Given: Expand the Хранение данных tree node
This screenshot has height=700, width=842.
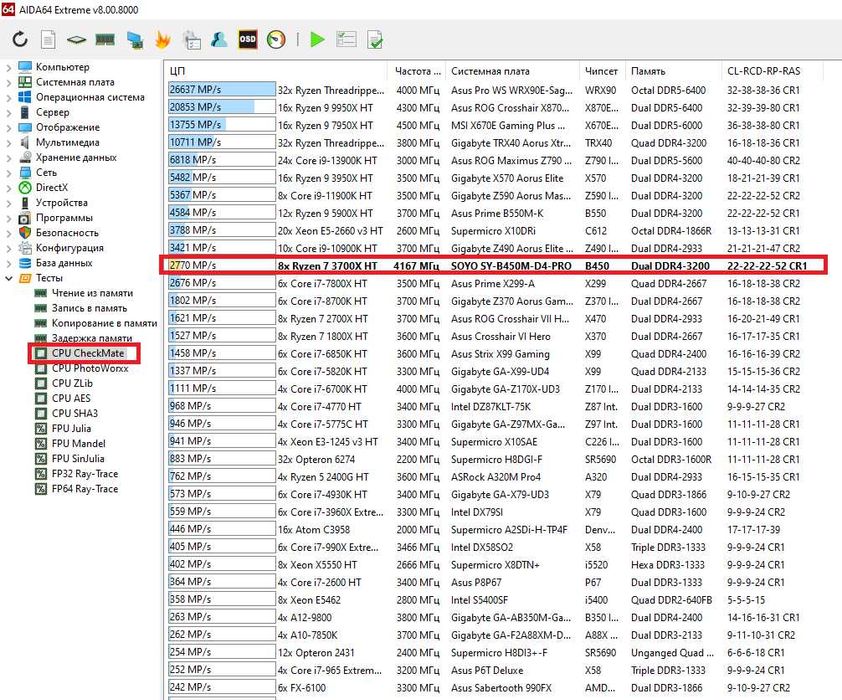Looking at the screenshot, I should tap(9, 158).
